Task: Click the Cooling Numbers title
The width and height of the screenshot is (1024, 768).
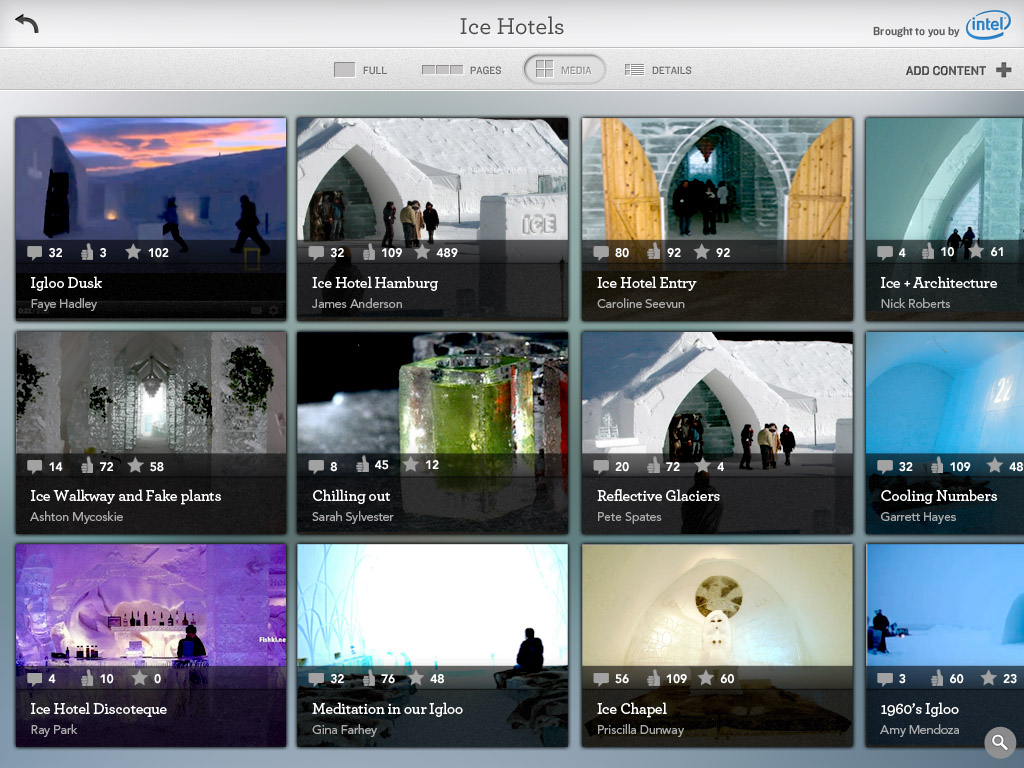Action: click(938, 496)
